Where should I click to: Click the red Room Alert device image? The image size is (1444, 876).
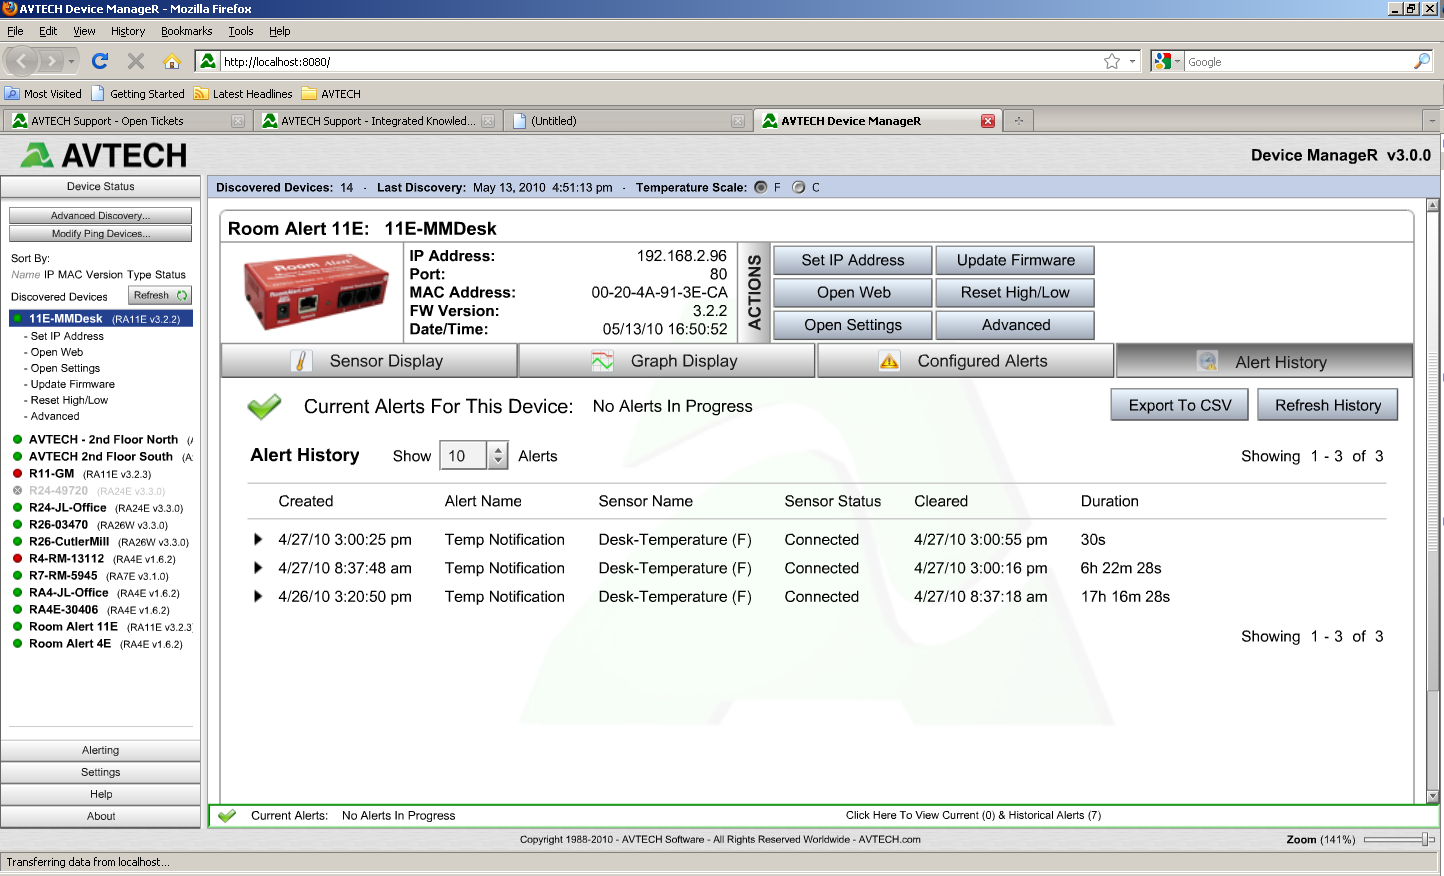316,290
